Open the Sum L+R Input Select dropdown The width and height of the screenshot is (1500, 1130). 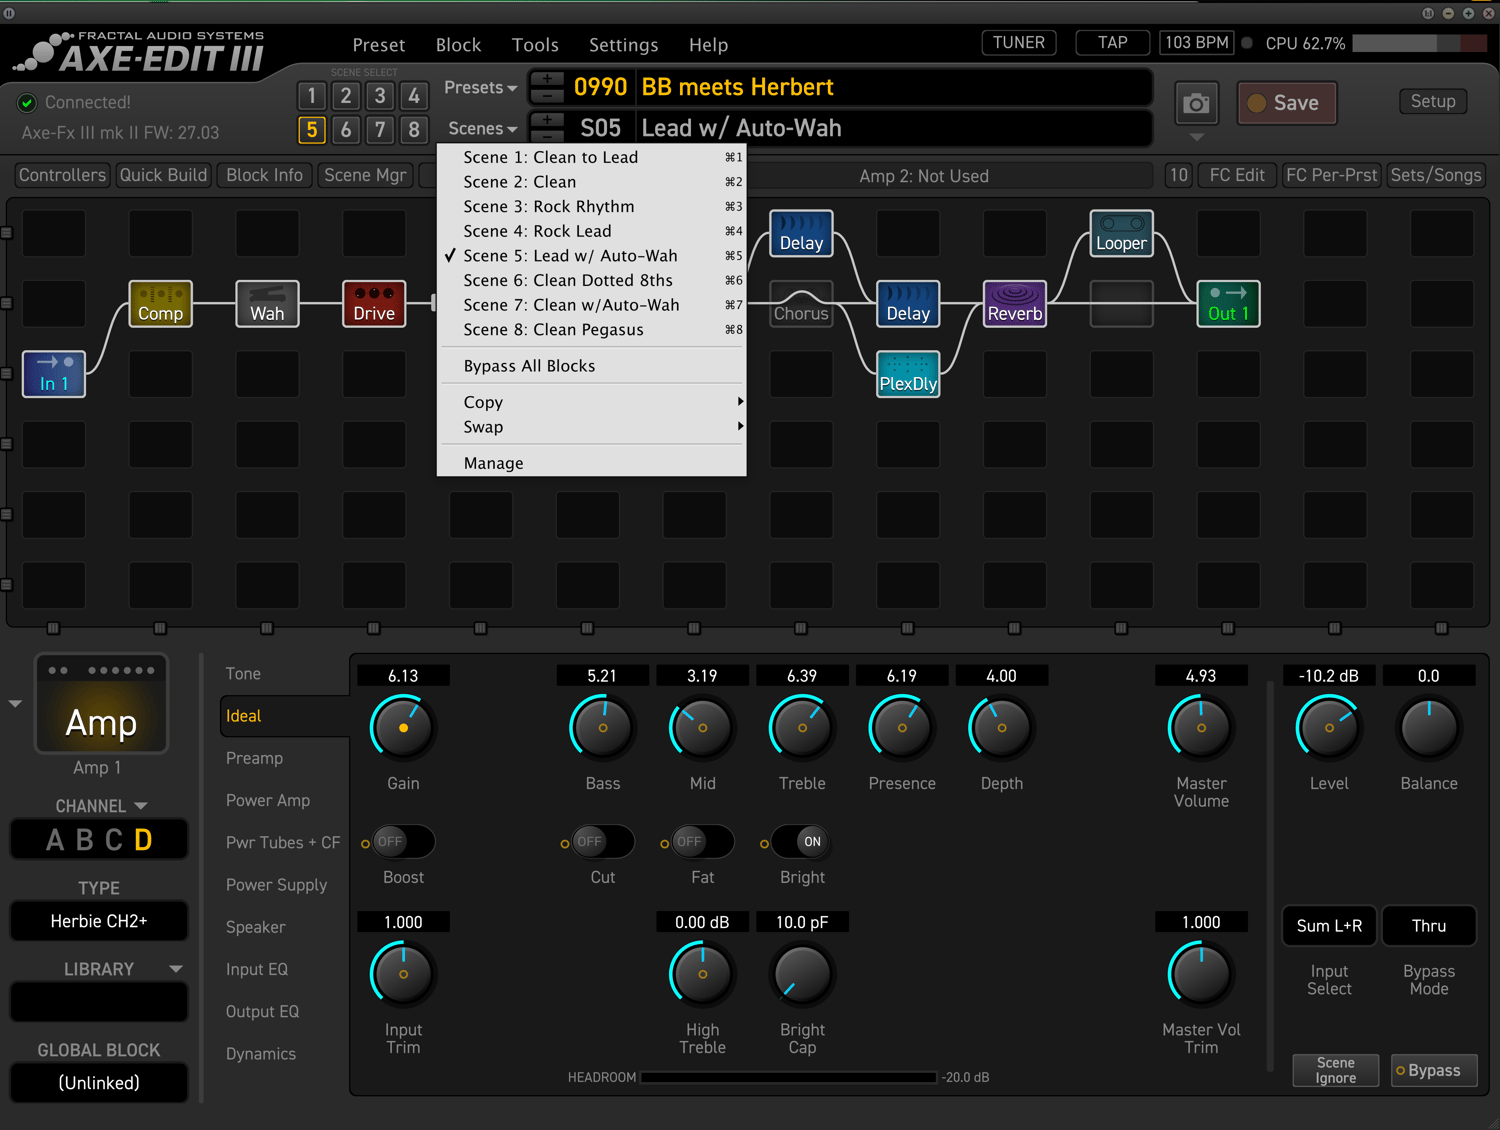[x=1329, y=926]
